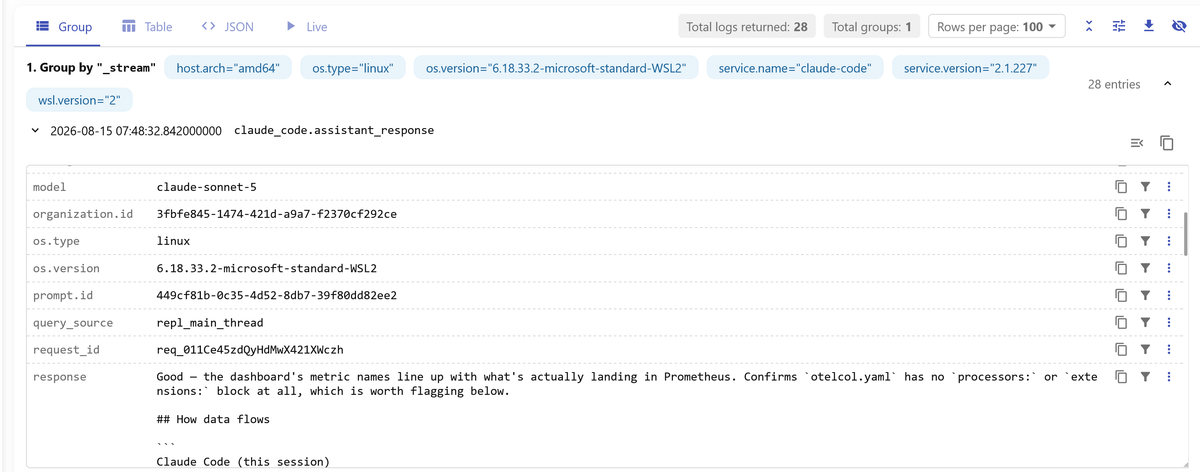Filter by the os.version field
Screen dimensions: 1200x472
pos(1145,268)
